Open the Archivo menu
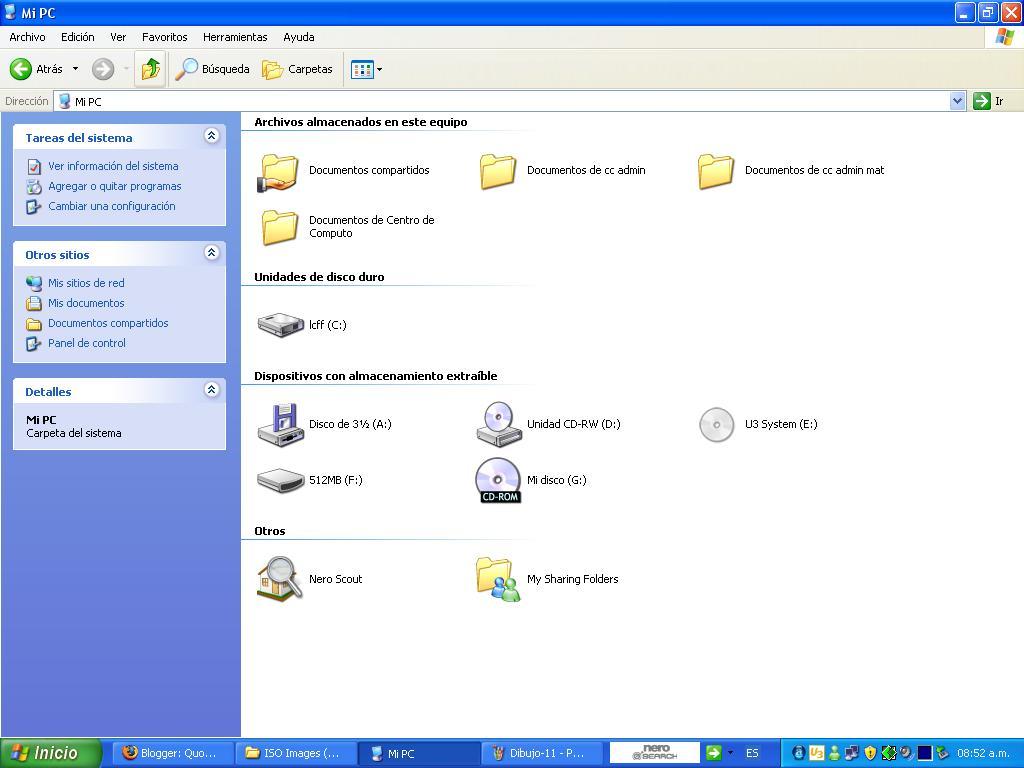Viewport: 1024px width, 768px height. [27, 37]
